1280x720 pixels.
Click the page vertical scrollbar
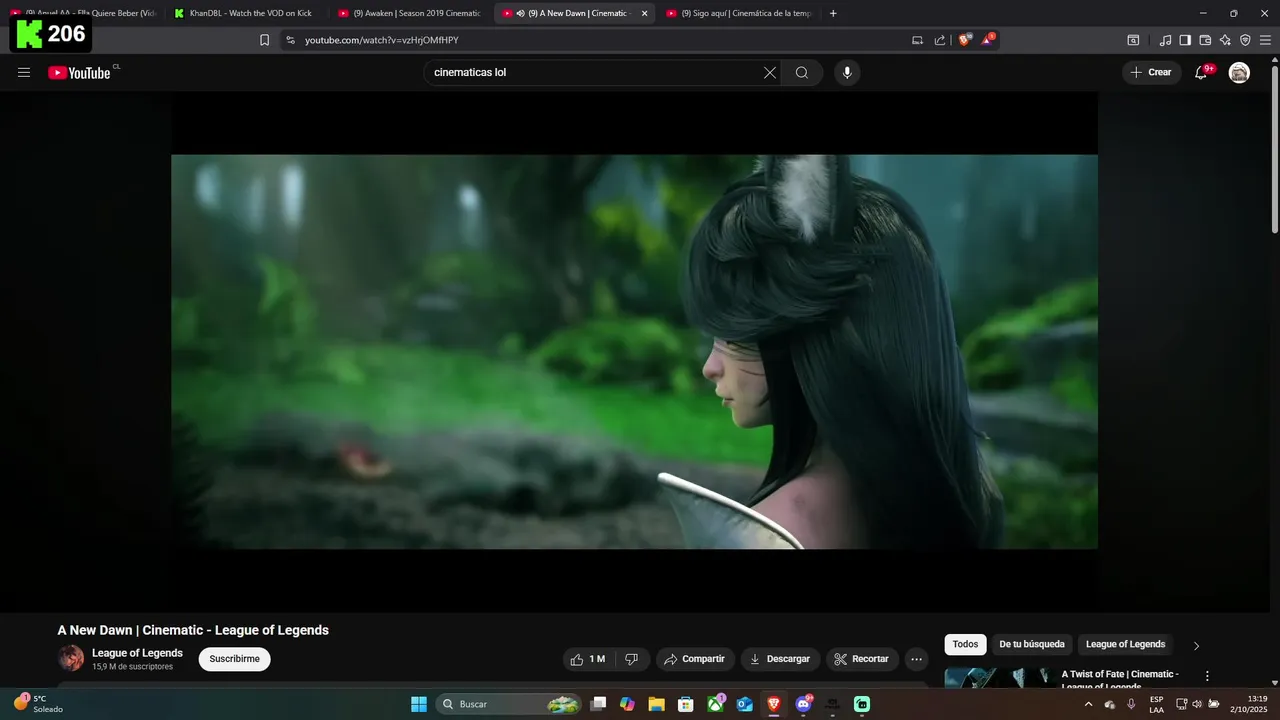[x=1273, y=150]
